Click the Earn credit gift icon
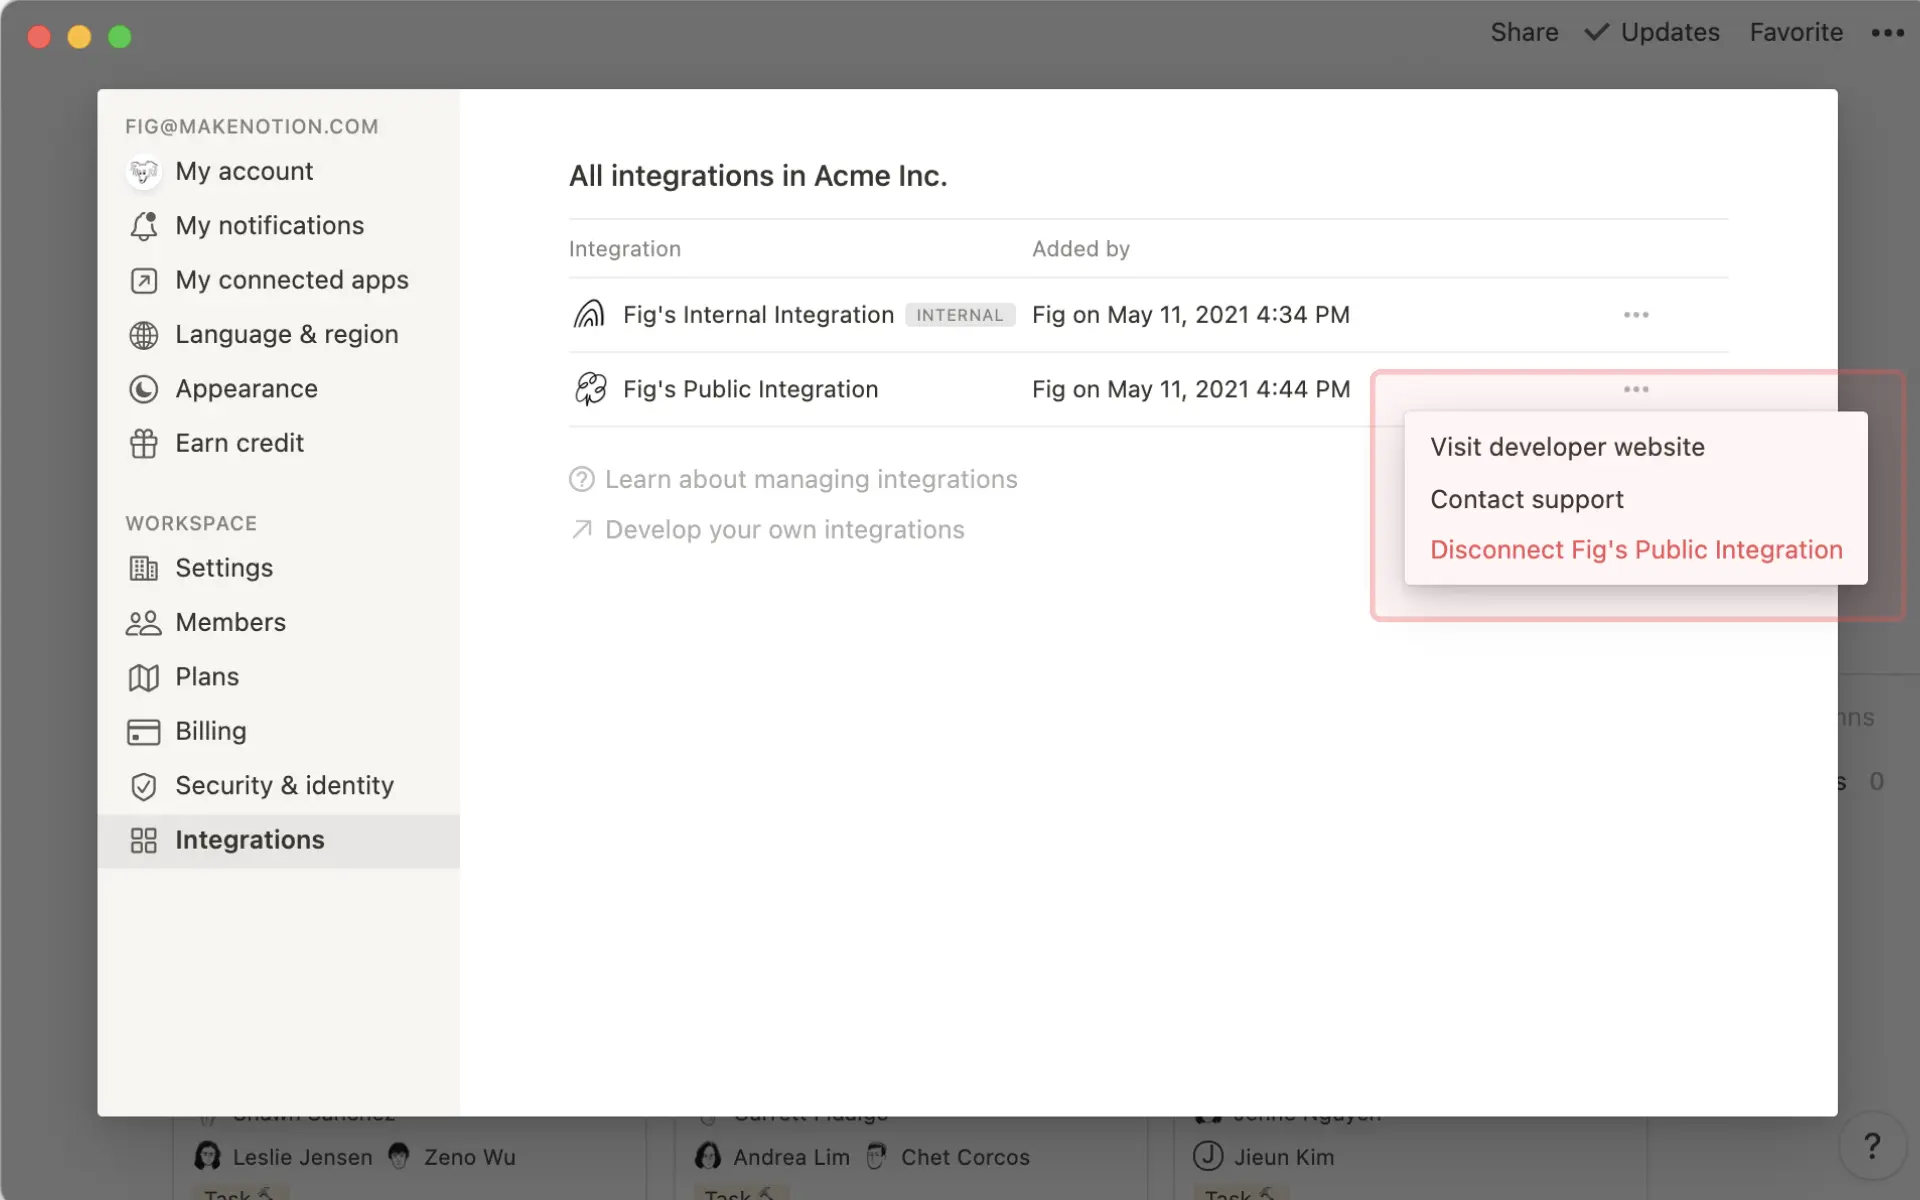The image size is (1920, 1200). pos(144,443)
